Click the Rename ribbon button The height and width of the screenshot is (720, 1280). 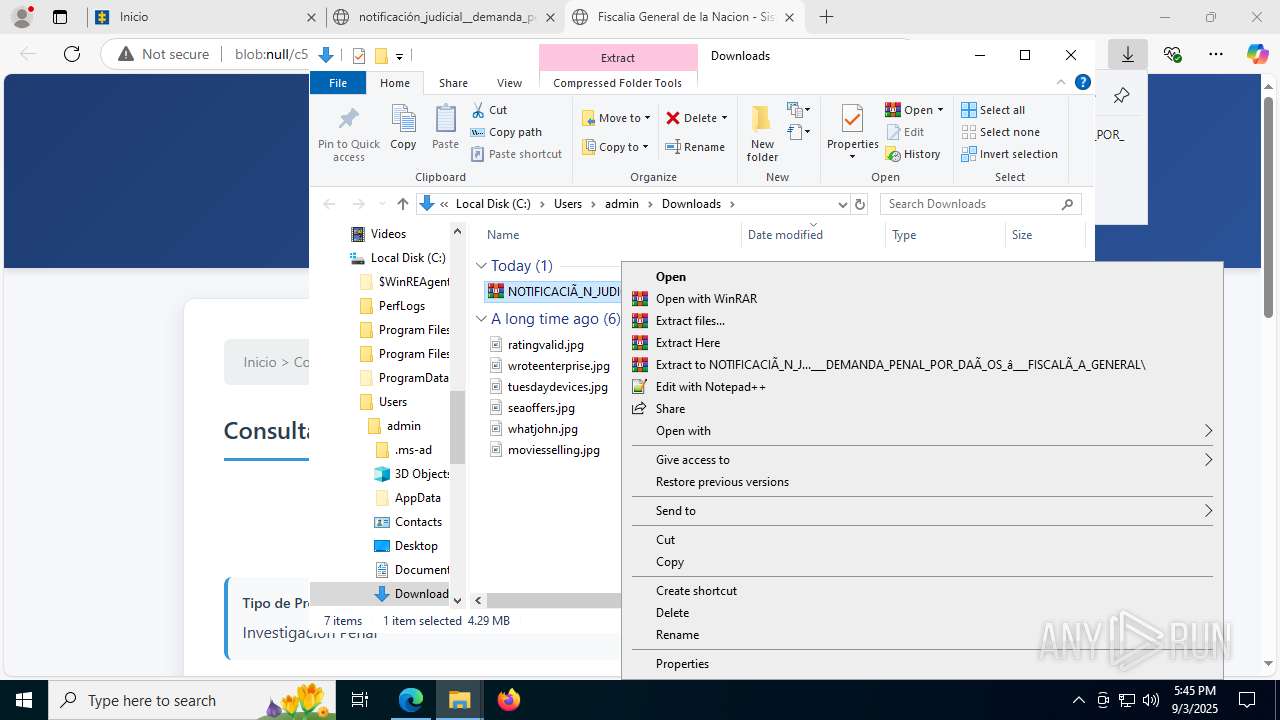(696, 147)
